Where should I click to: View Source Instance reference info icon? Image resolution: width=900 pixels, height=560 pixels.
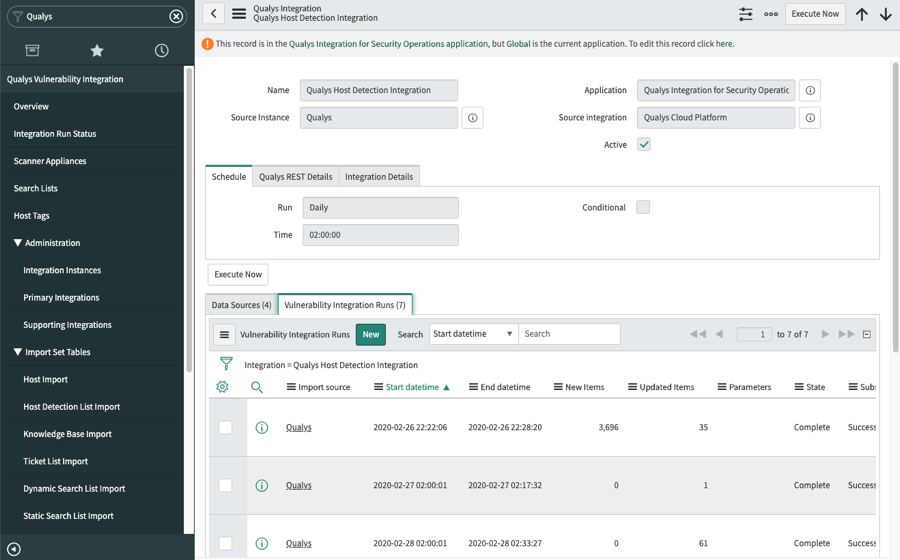[472, 118]
